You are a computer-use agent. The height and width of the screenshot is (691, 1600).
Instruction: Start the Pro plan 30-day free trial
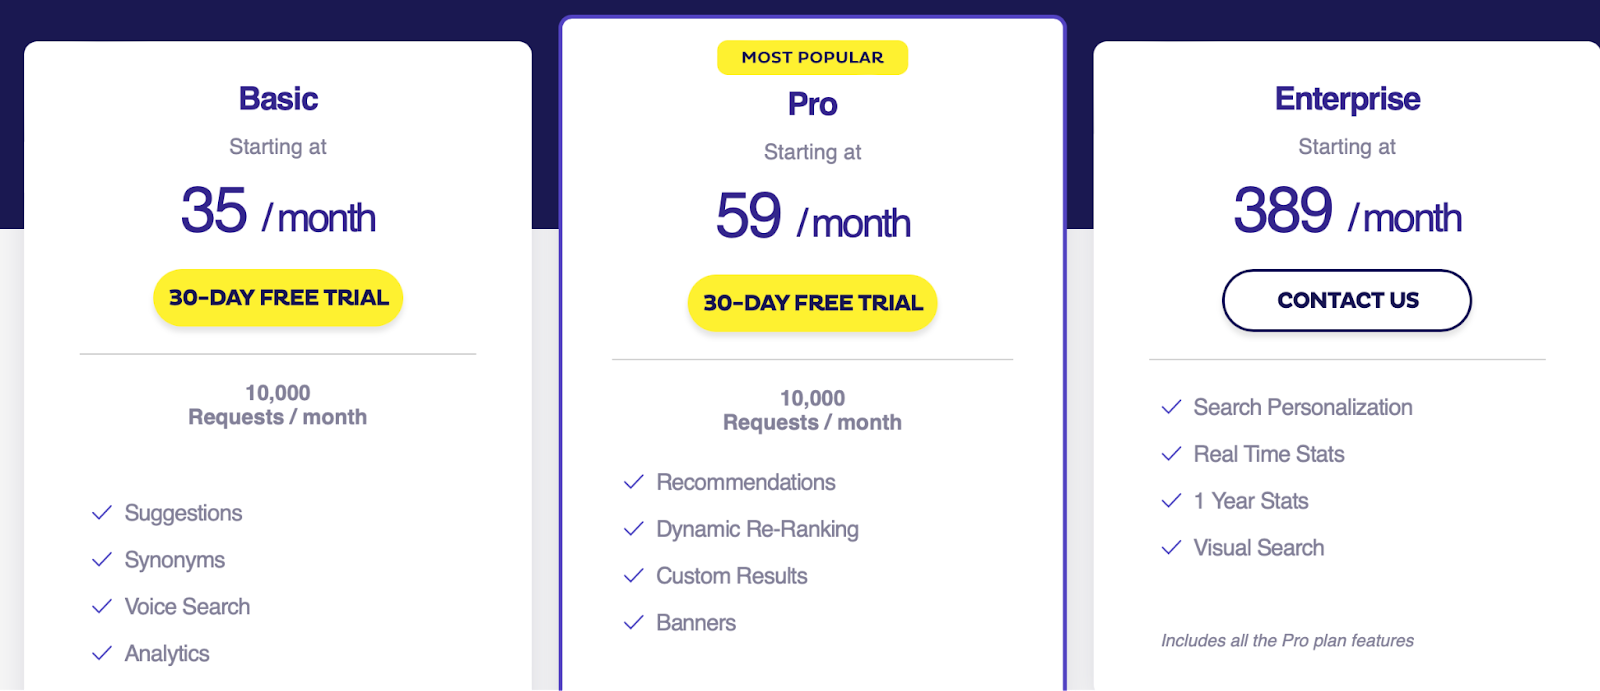(812, 303)
